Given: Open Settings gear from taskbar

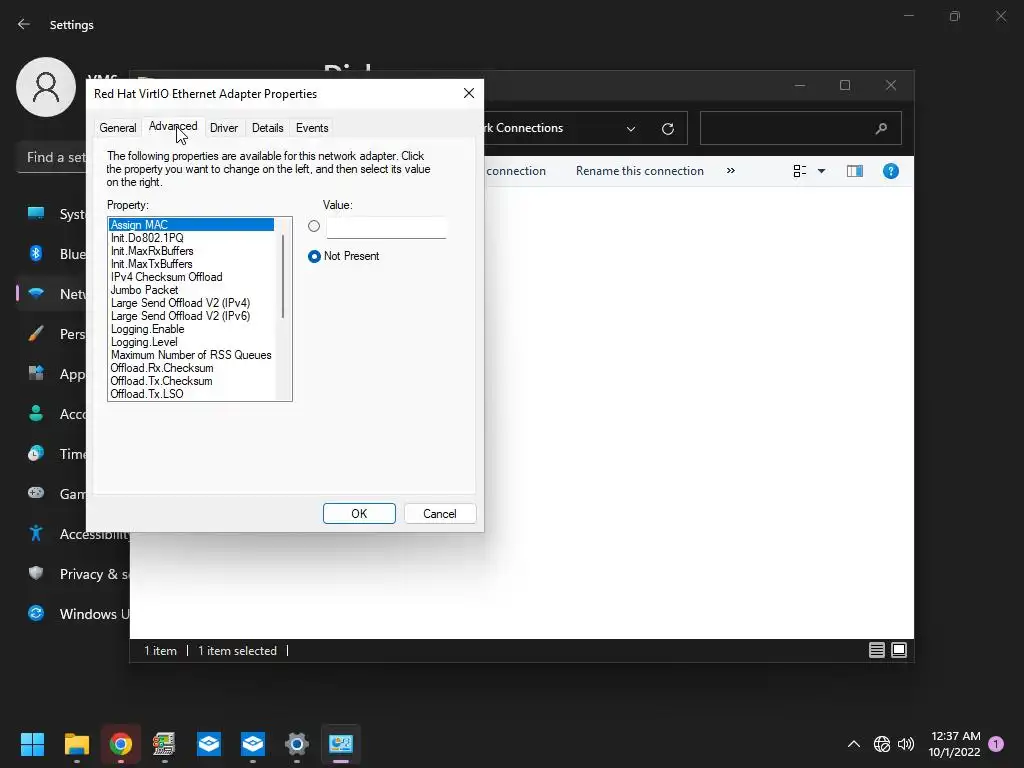Looking at the screenshot, I should [296, 744].
